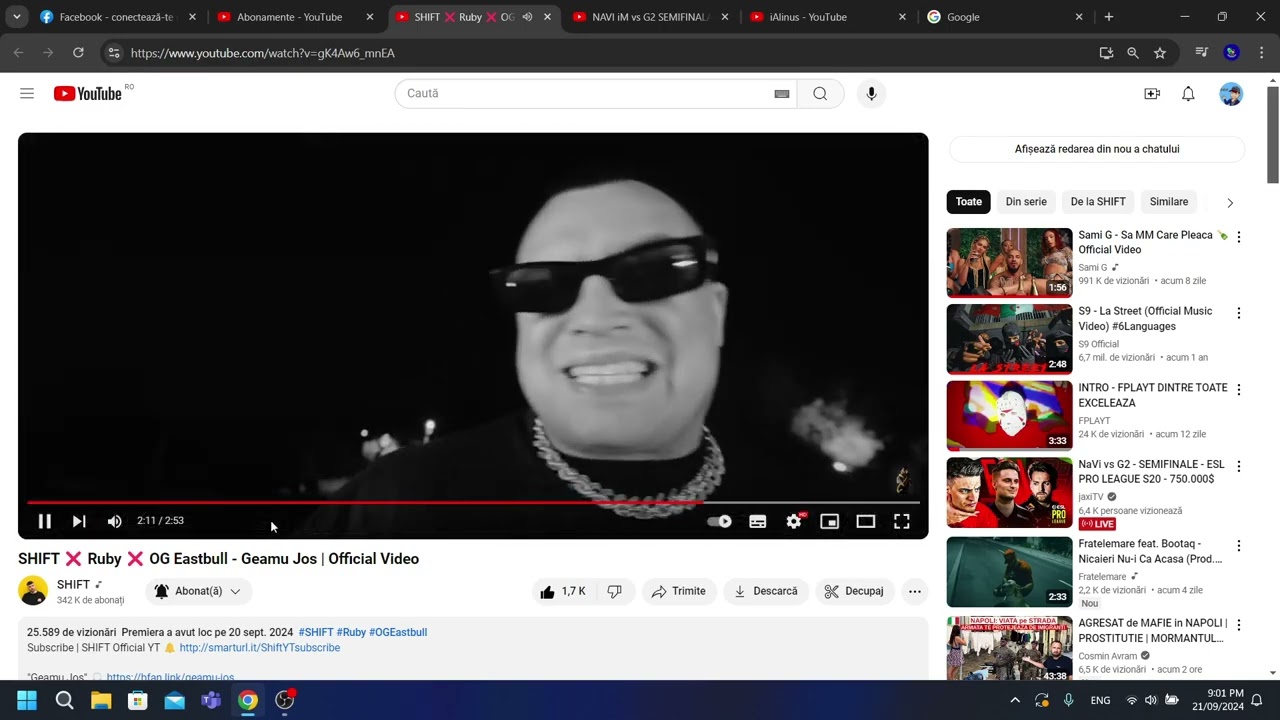Create a clip with Decupaj

(x=855, y=591)
